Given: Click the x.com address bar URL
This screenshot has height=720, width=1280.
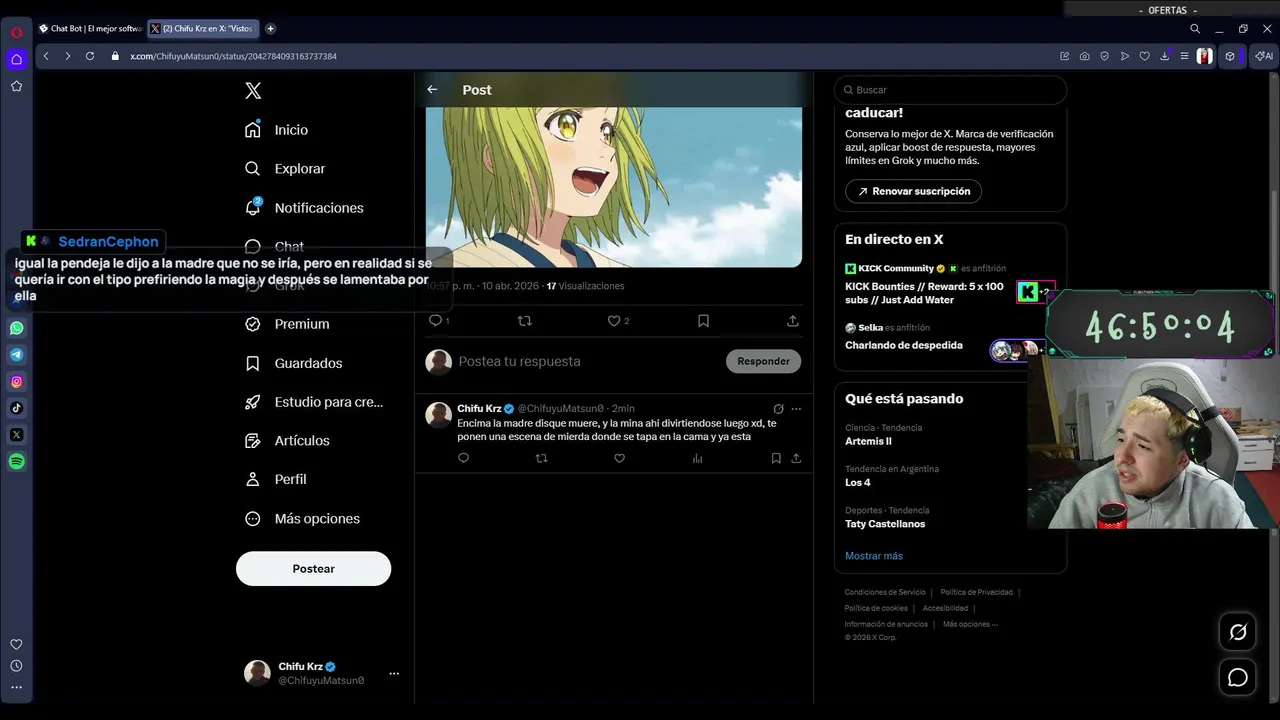Looking at the screenshot, I should (x=233, y=56).
